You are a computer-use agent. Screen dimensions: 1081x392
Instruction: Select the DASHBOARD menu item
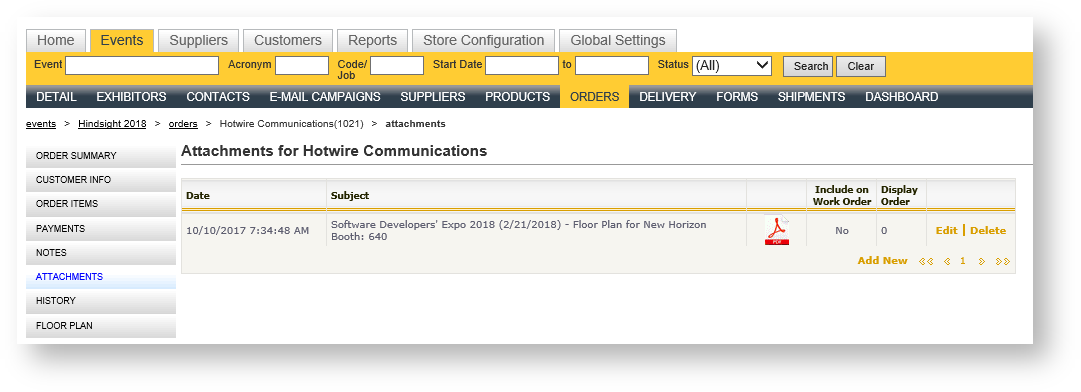(902, 97)
